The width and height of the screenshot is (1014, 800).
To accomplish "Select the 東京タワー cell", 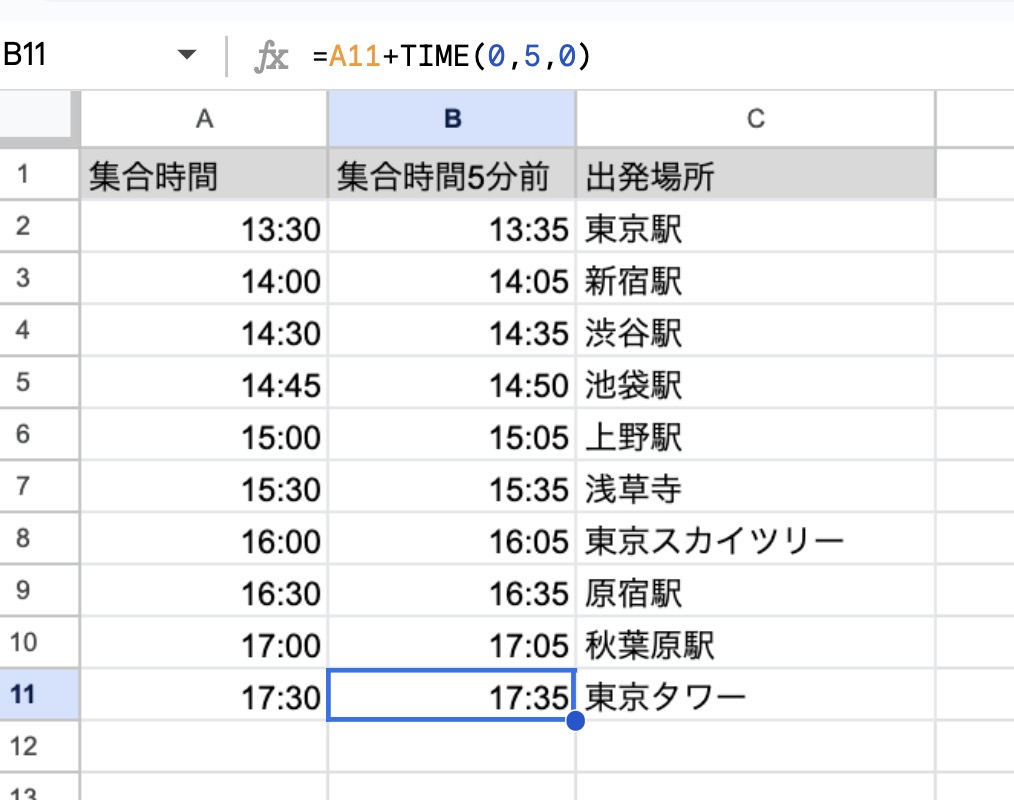I will click(755, 696).
